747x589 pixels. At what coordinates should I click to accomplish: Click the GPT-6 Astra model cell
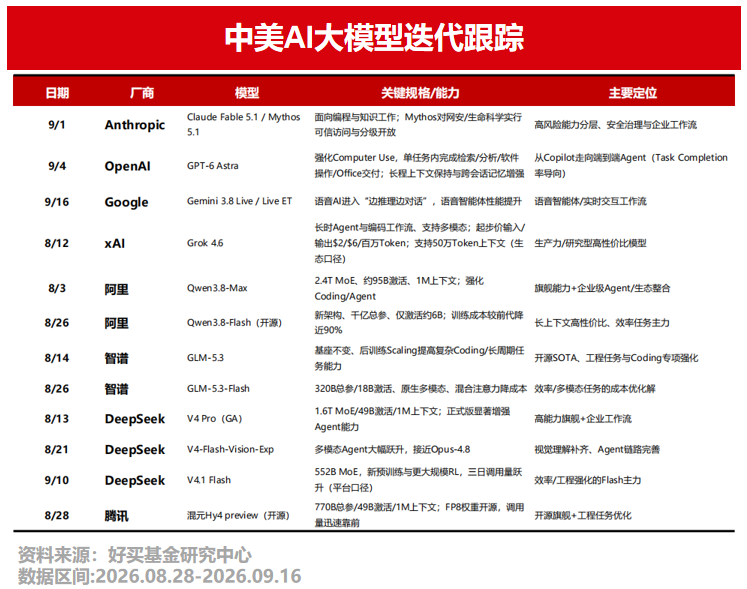pos(212,166)
